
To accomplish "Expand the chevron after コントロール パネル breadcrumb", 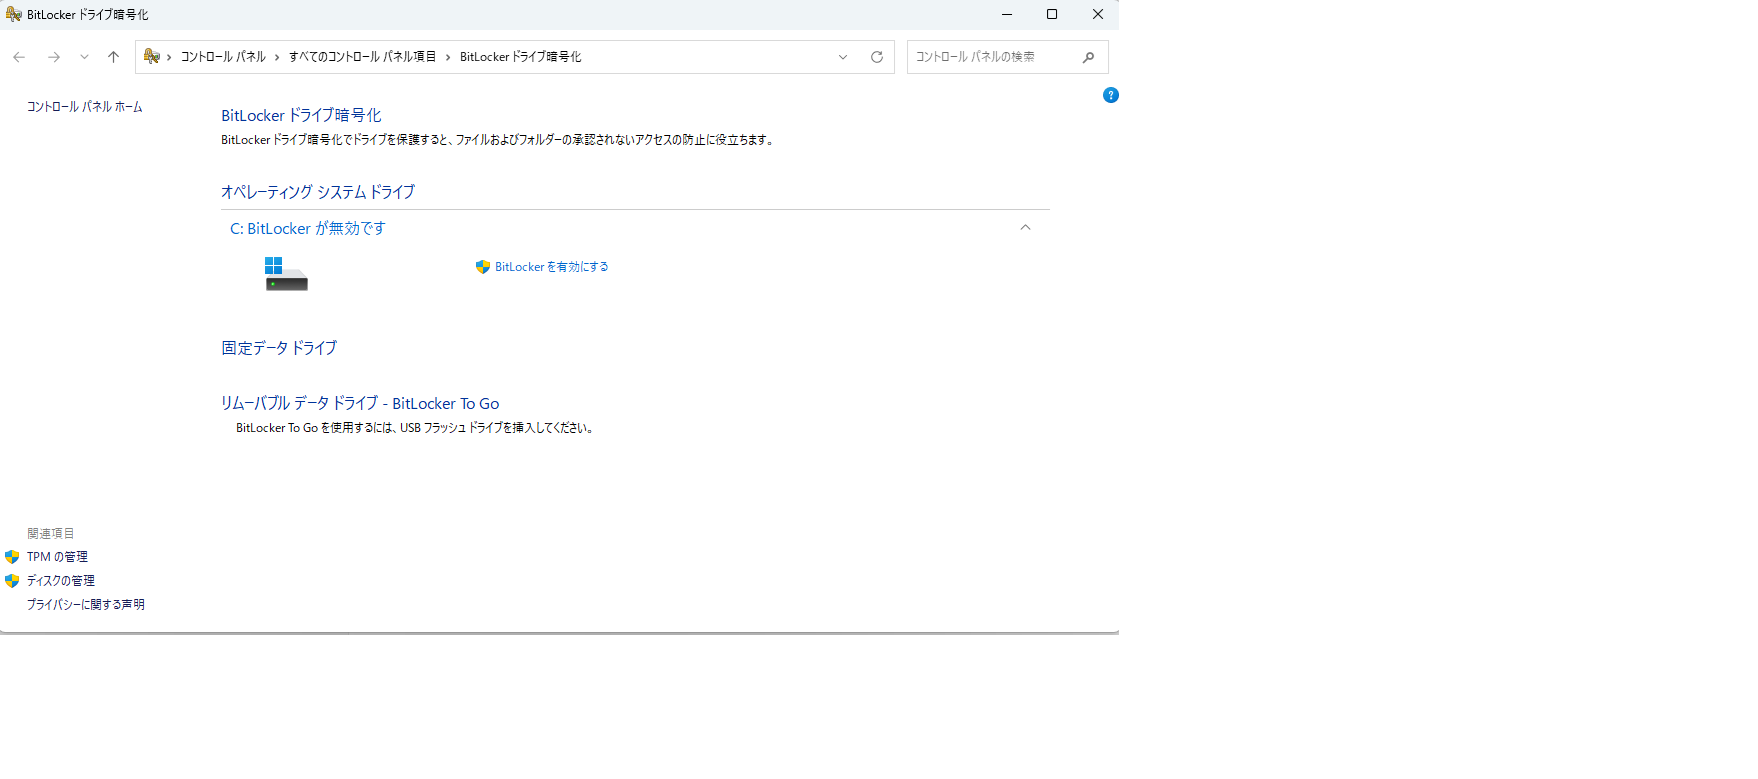I will click(277, 57).
